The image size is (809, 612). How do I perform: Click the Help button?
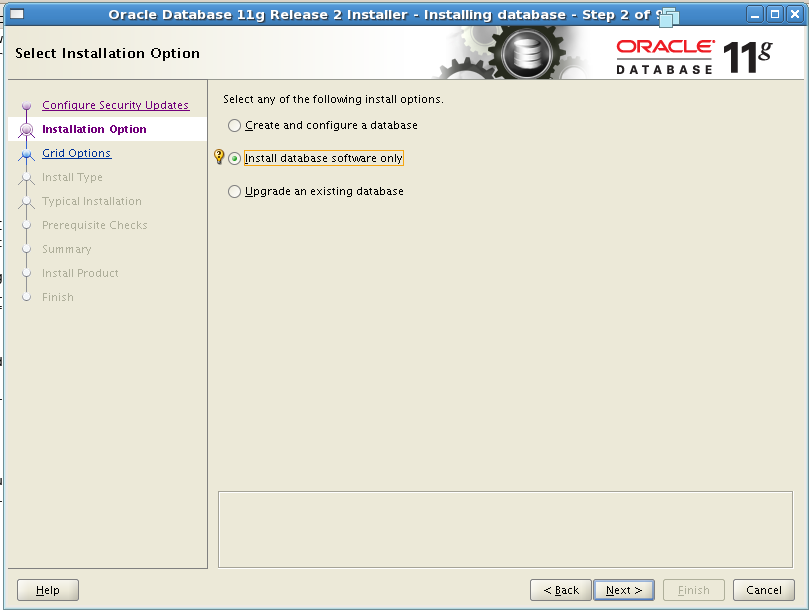click(48, 590)
